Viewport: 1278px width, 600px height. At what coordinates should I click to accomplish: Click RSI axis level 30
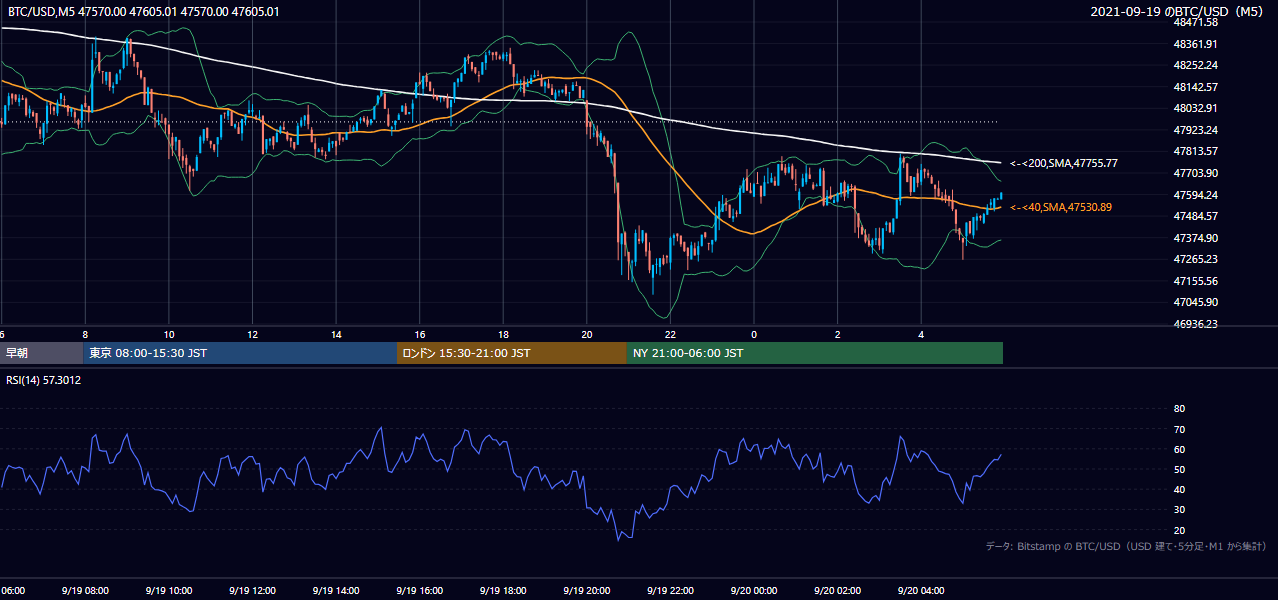1179,510
